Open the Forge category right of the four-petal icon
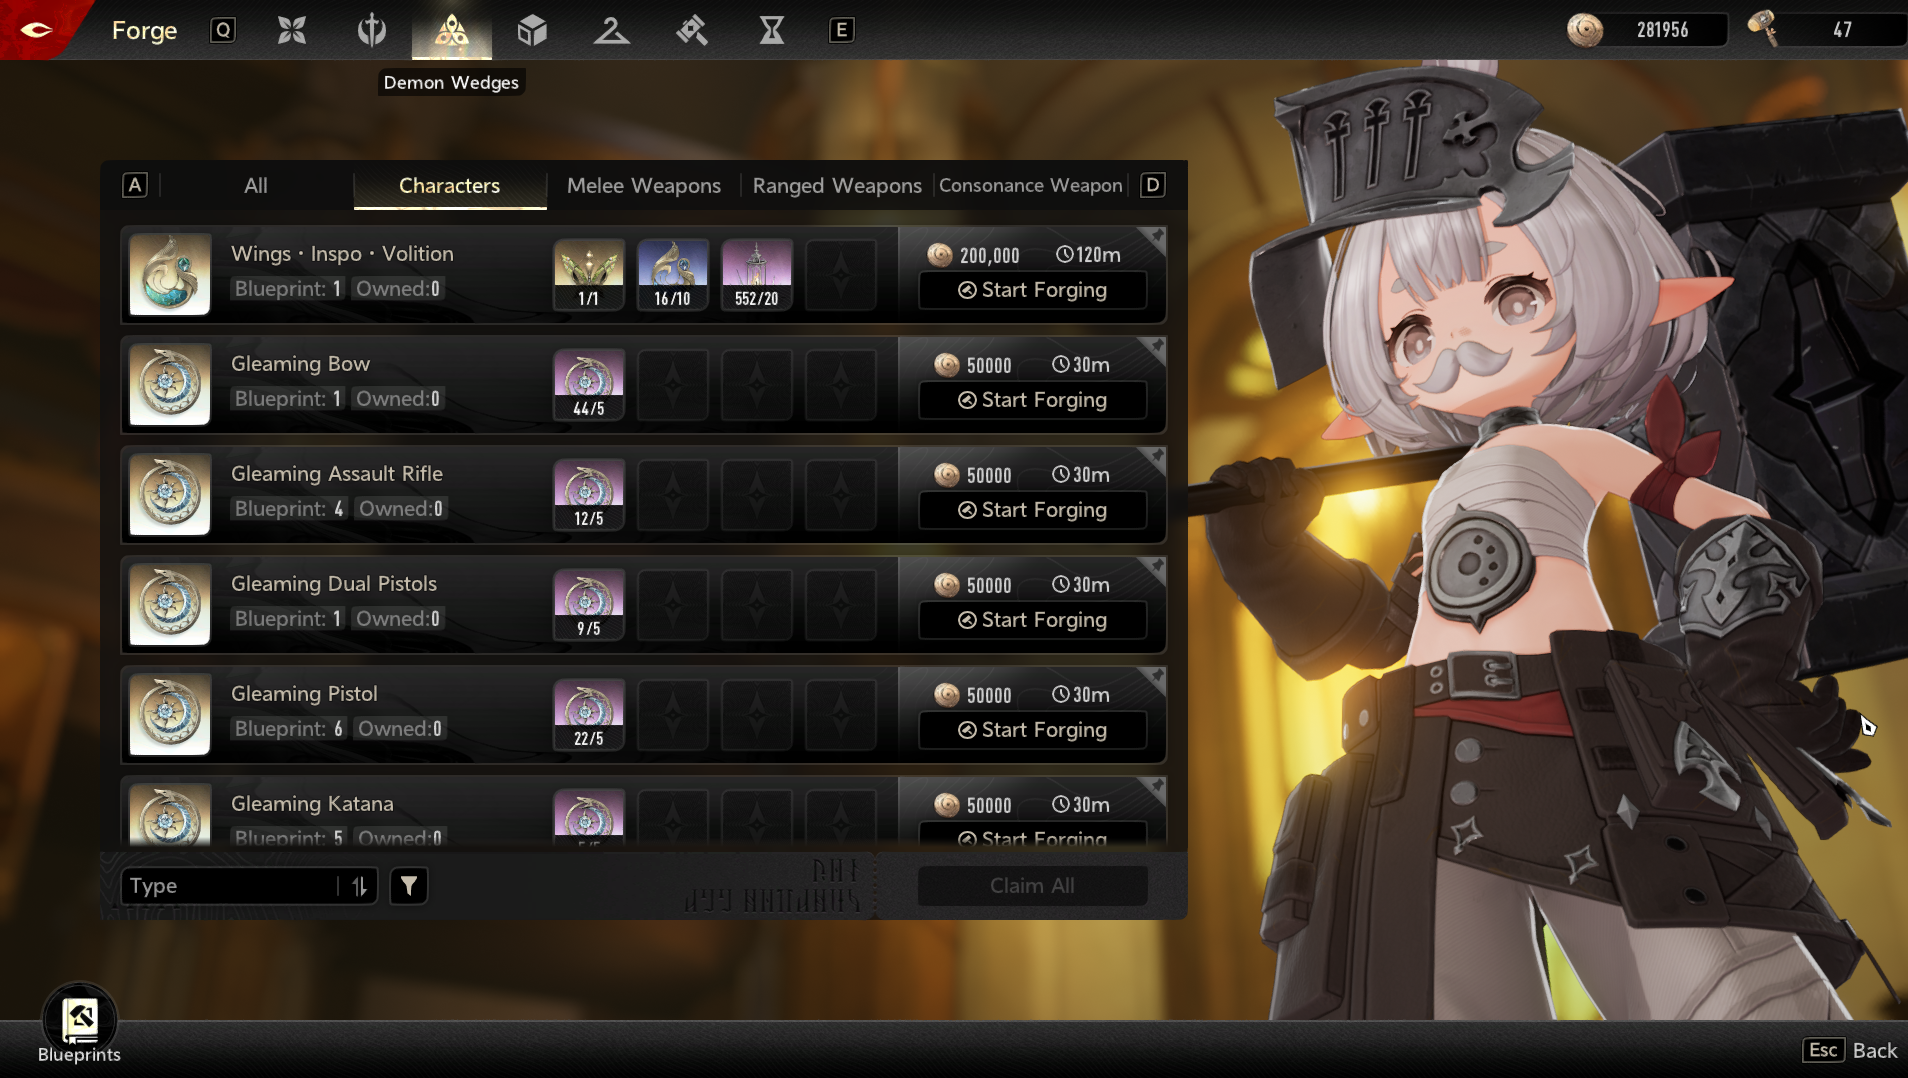 (372, 30)
